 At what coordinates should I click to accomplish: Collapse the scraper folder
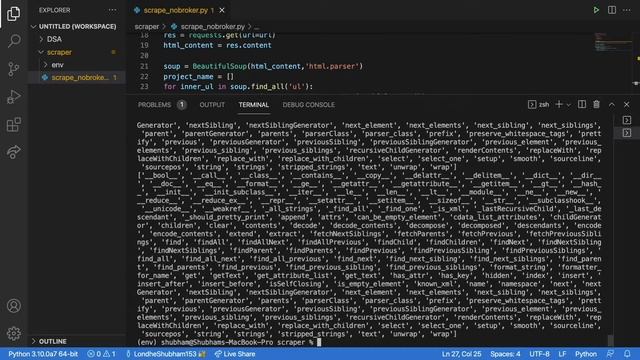(59, 52)
